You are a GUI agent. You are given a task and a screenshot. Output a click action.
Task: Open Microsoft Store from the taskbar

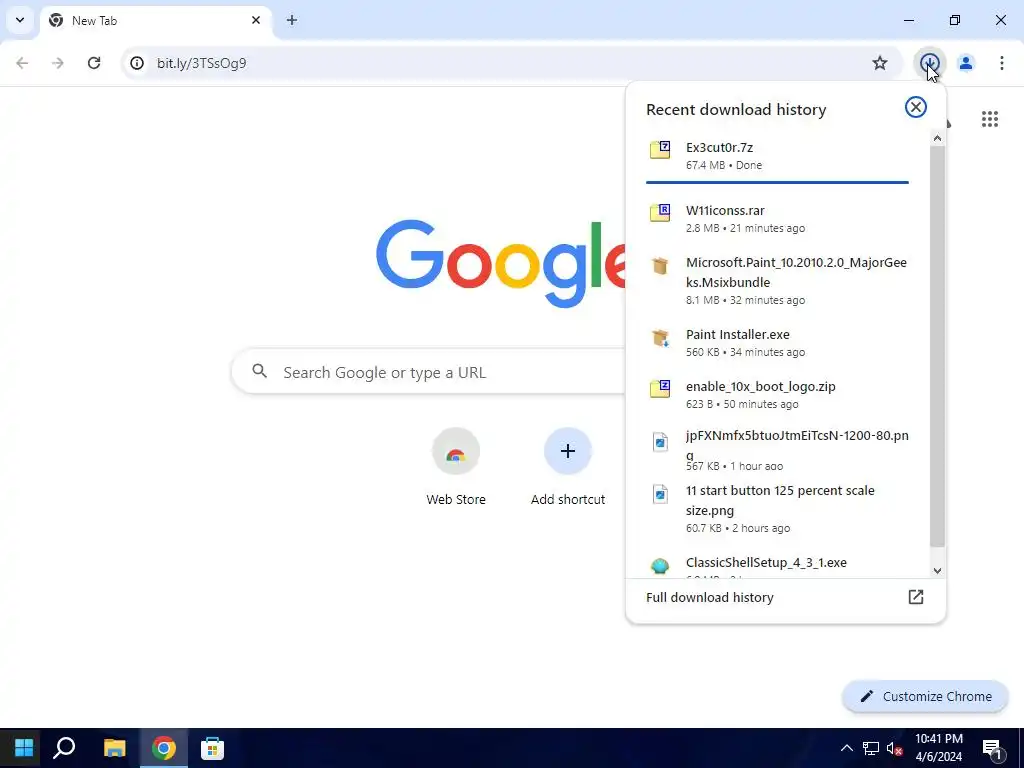pos(212,748)
